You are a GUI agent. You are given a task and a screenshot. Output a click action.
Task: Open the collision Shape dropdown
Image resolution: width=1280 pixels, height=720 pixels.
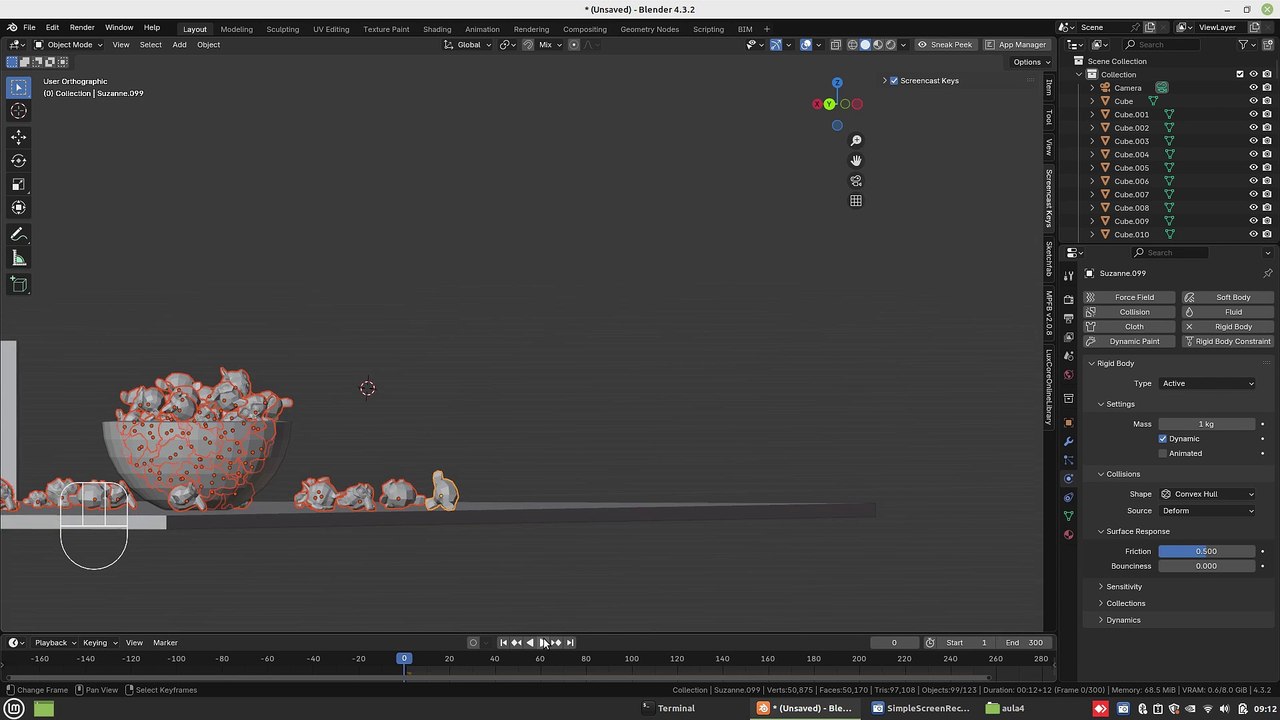[1207, 494]
